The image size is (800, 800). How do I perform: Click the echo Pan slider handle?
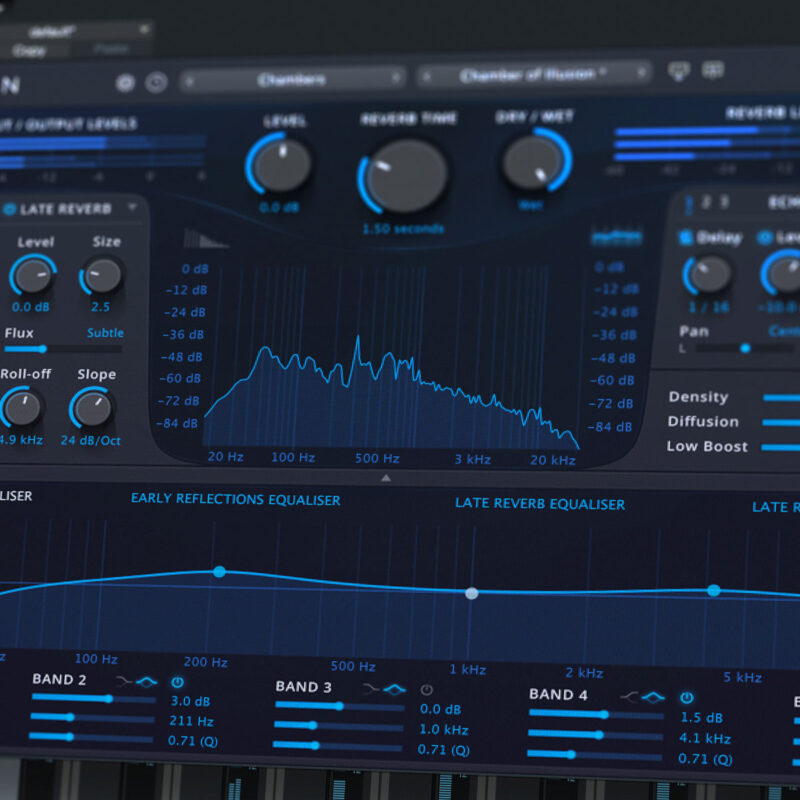pos(745,348)
